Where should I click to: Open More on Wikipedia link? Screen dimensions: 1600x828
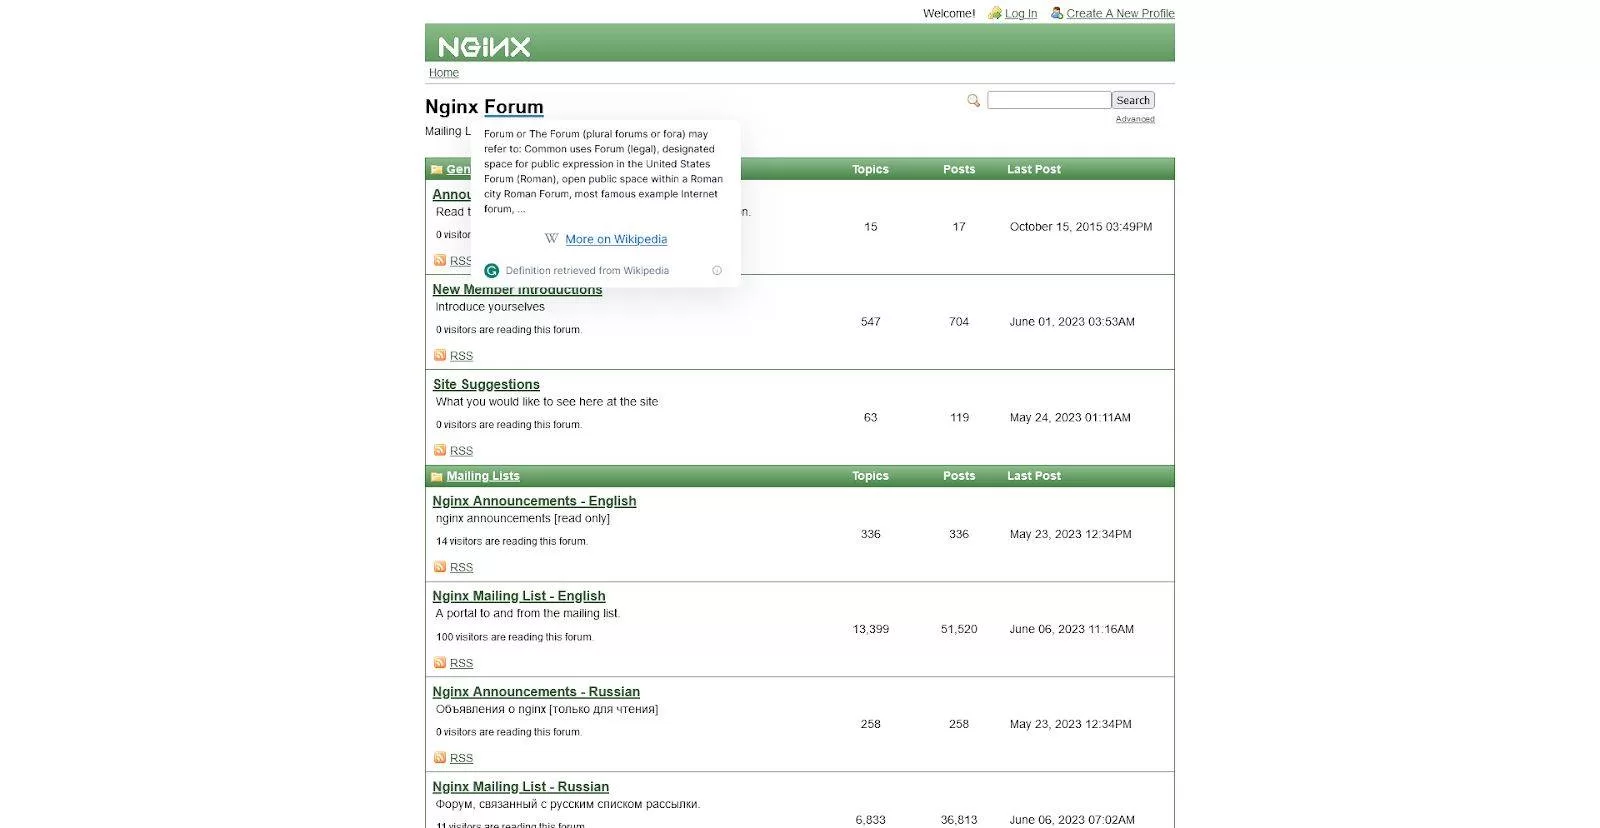616,239
